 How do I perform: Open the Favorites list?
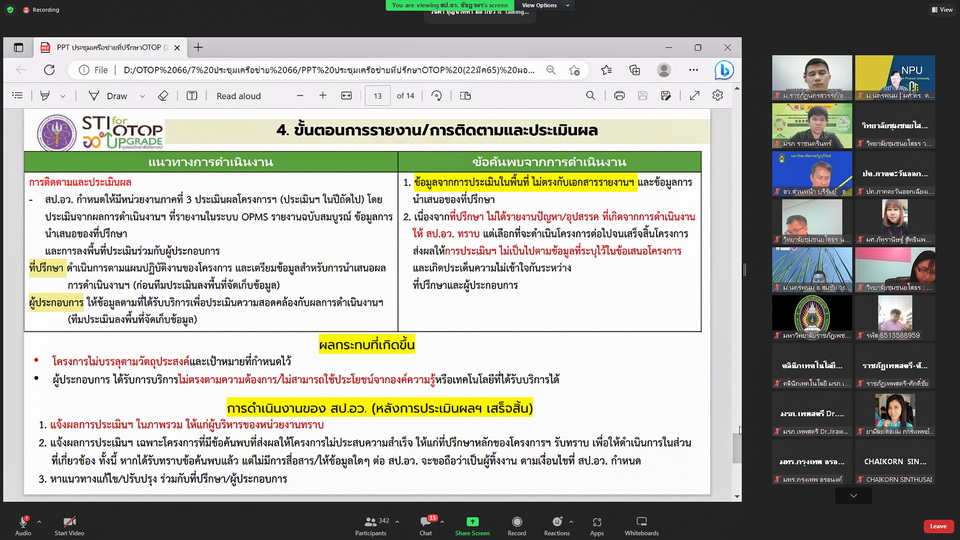(x=606, y=70)
